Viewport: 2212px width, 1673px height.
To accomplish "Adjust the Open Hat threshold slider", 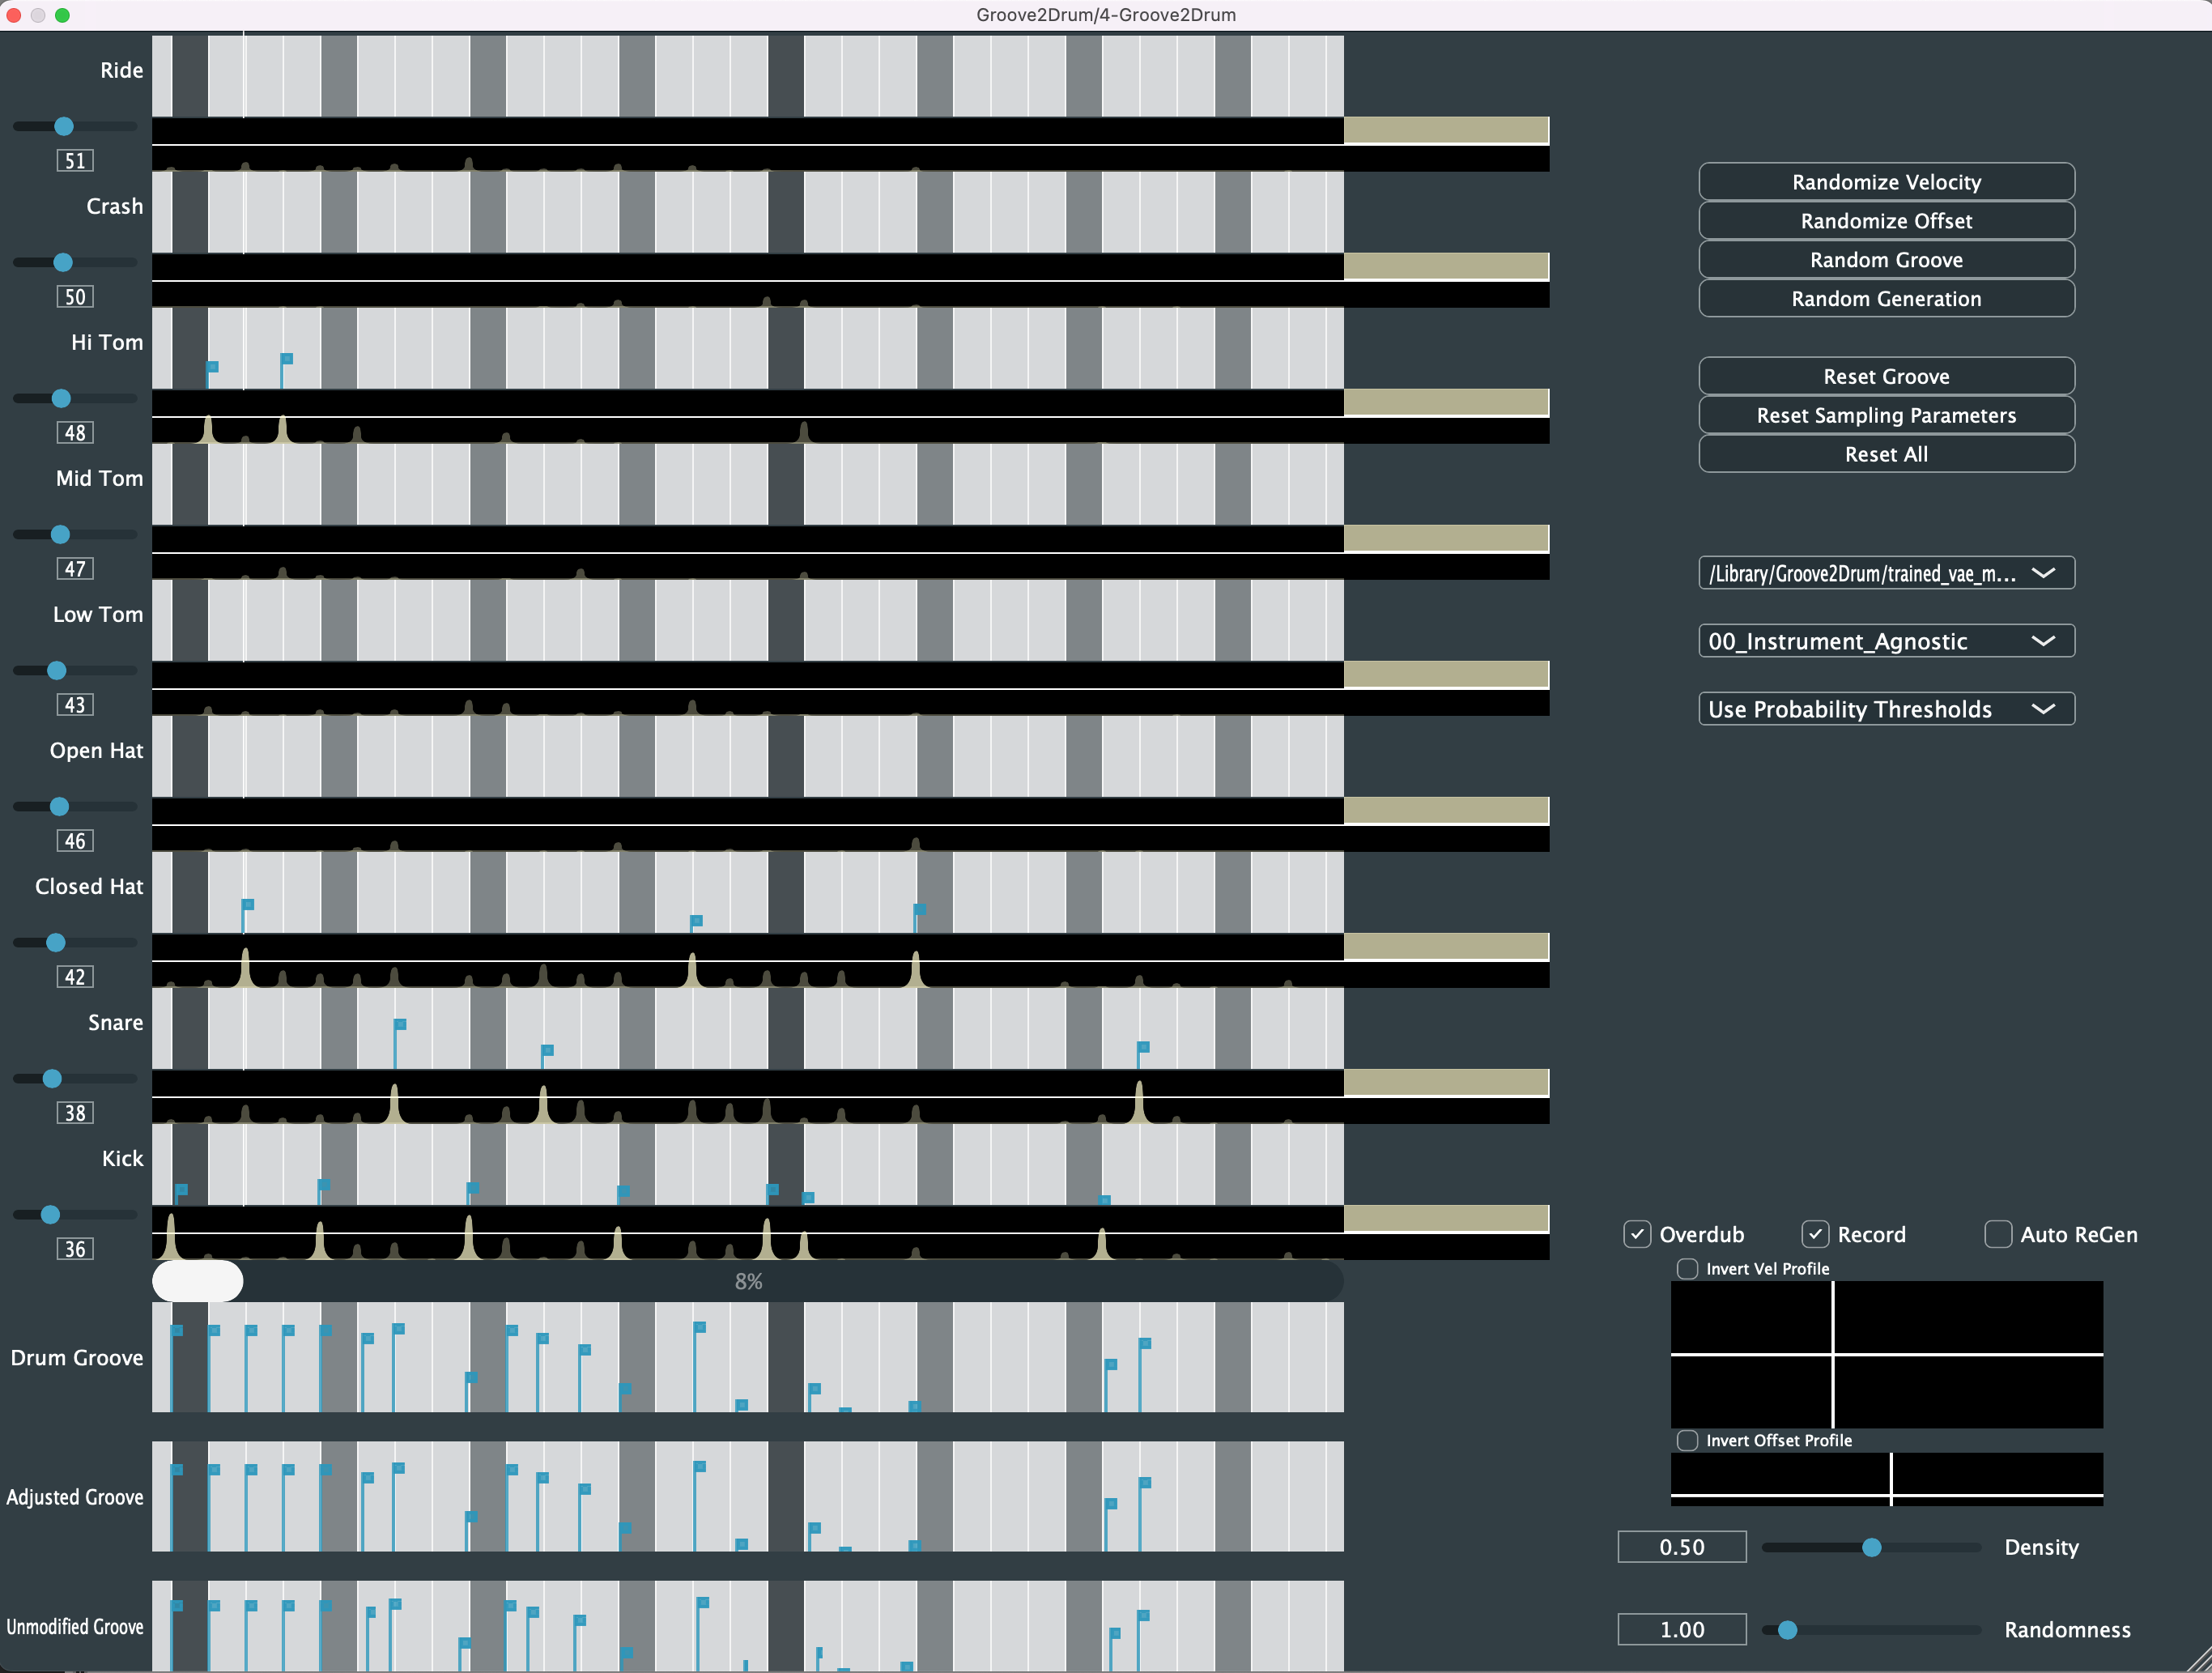I will click(x=59, y=806).
